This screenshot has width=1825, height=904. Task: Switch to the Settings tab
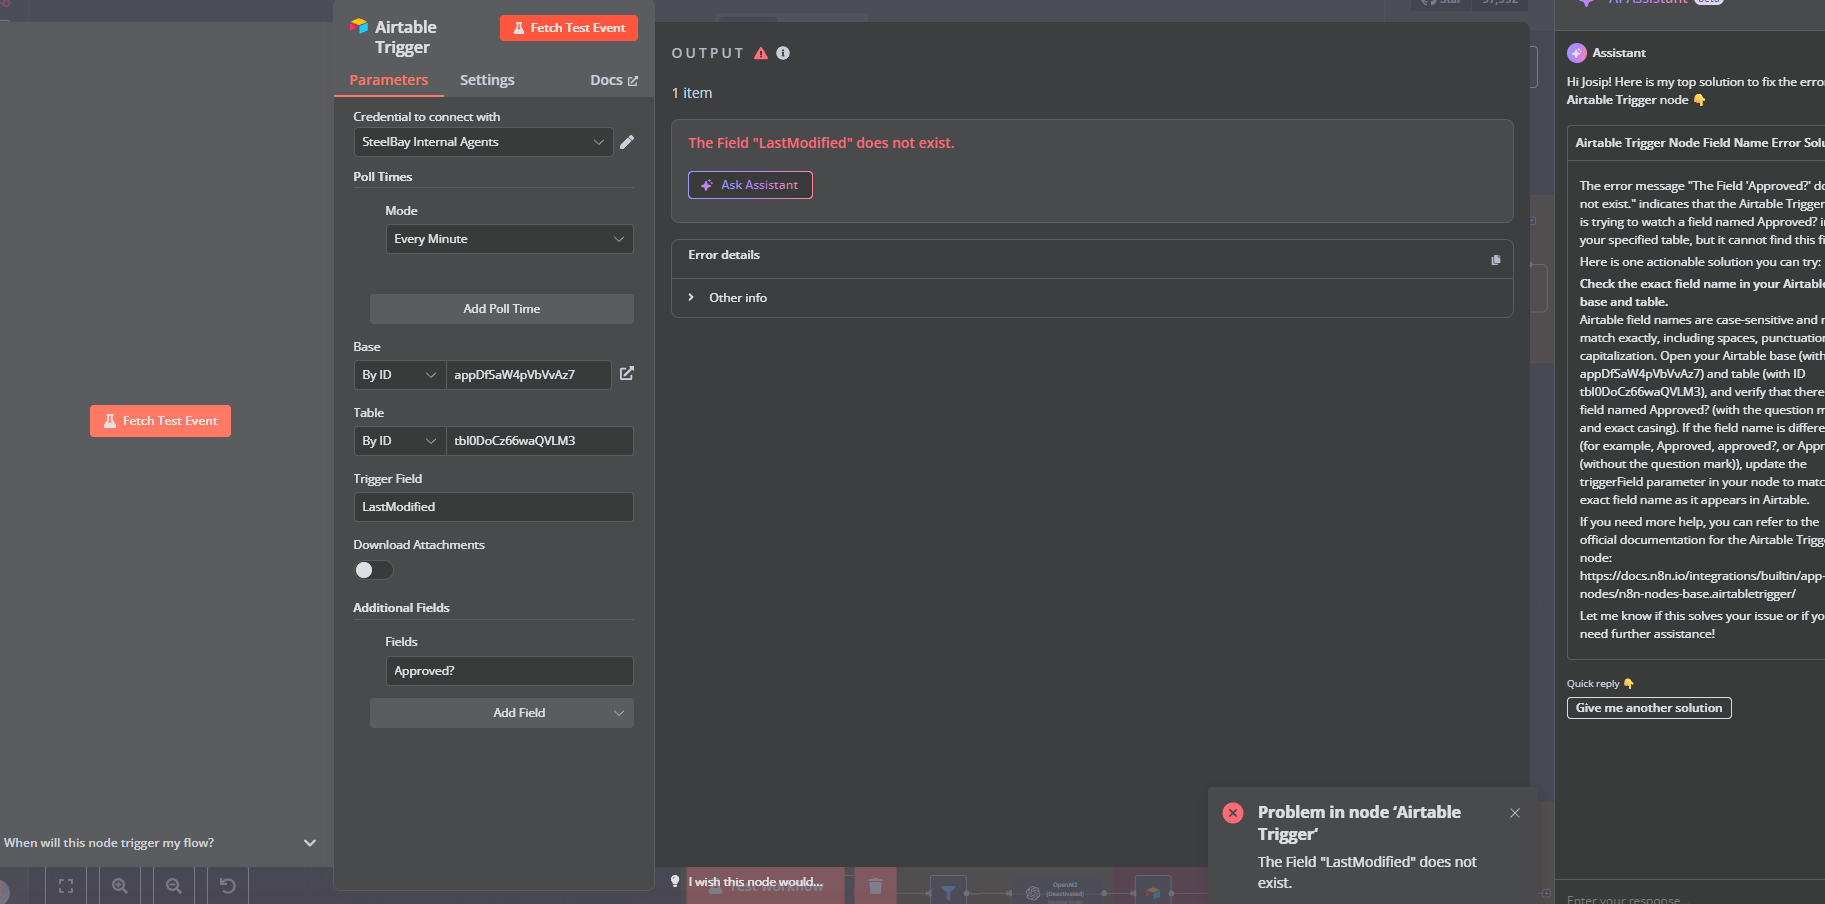[487, 80]
